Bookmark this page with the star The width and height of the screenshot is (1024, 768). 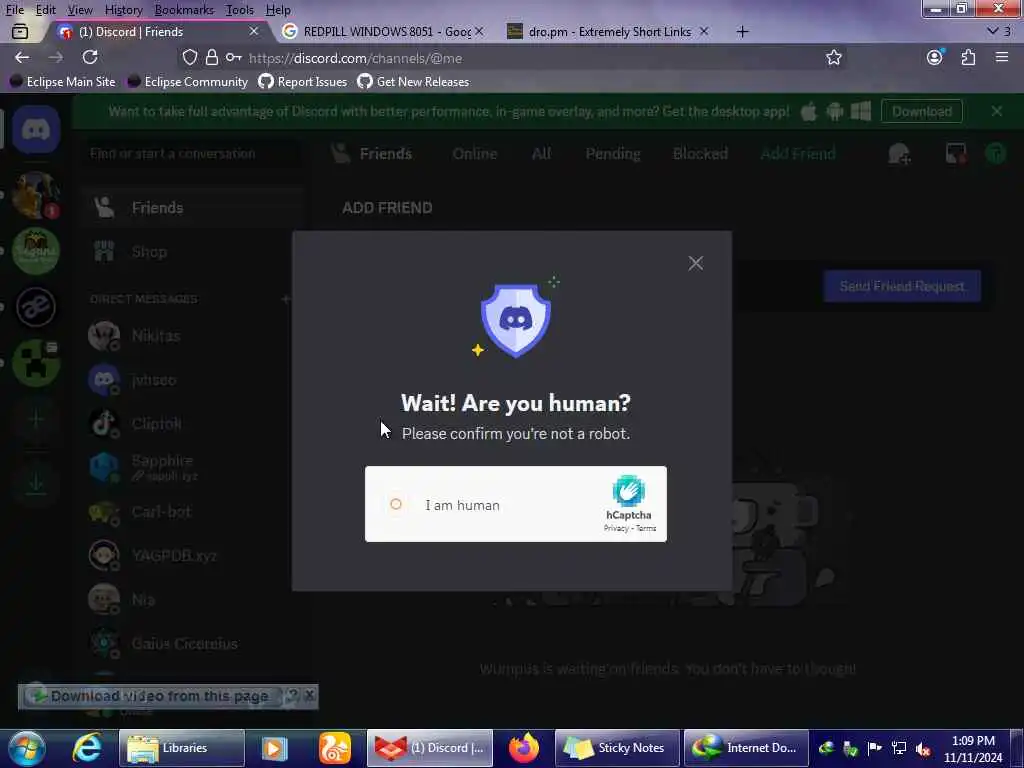(833, 57)
